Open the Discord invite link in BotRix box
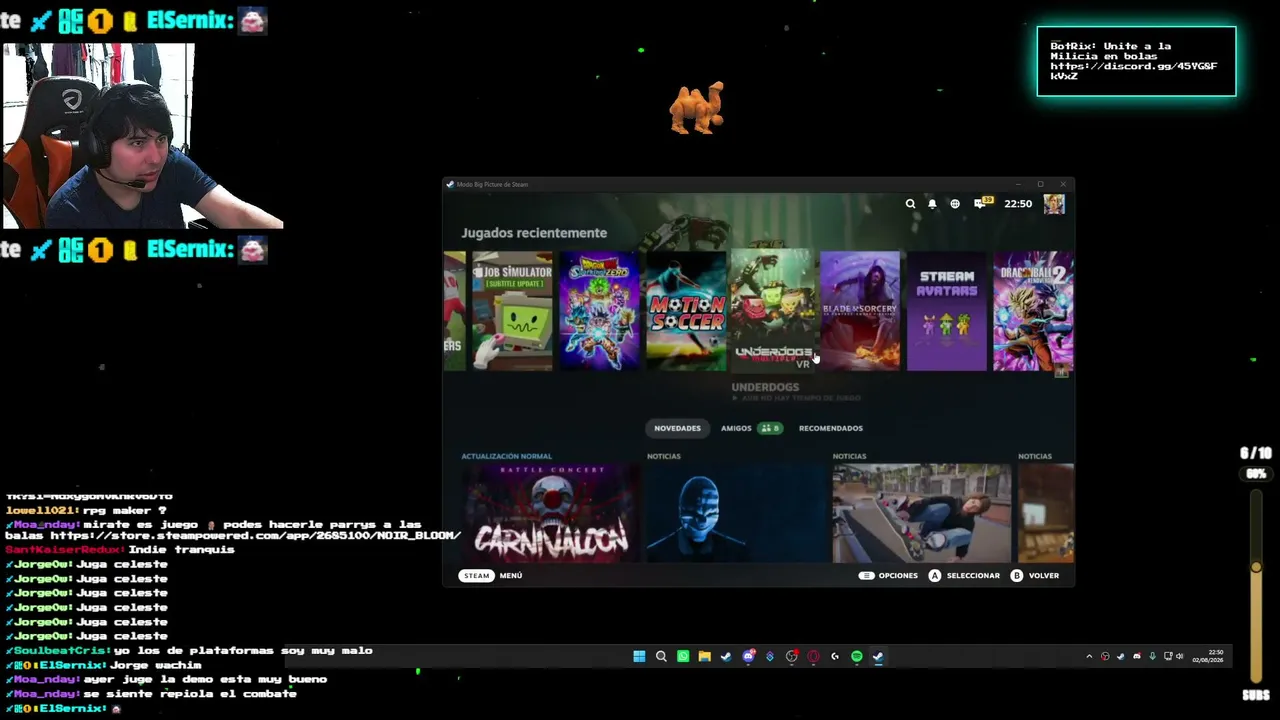This screenshot has width=1280, height=720. coord(1134,71)
